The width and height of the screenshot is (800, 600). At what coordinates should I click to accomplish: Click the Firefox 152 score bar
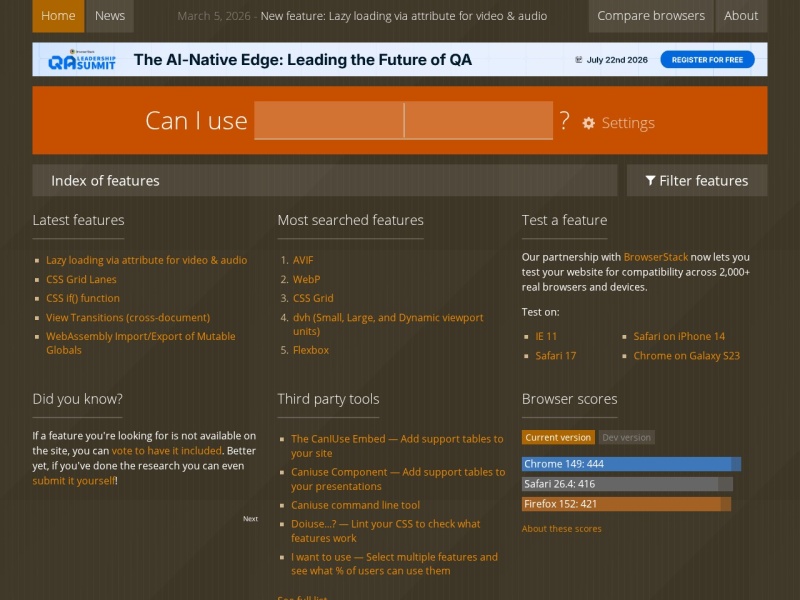click(x=626, y=504)
